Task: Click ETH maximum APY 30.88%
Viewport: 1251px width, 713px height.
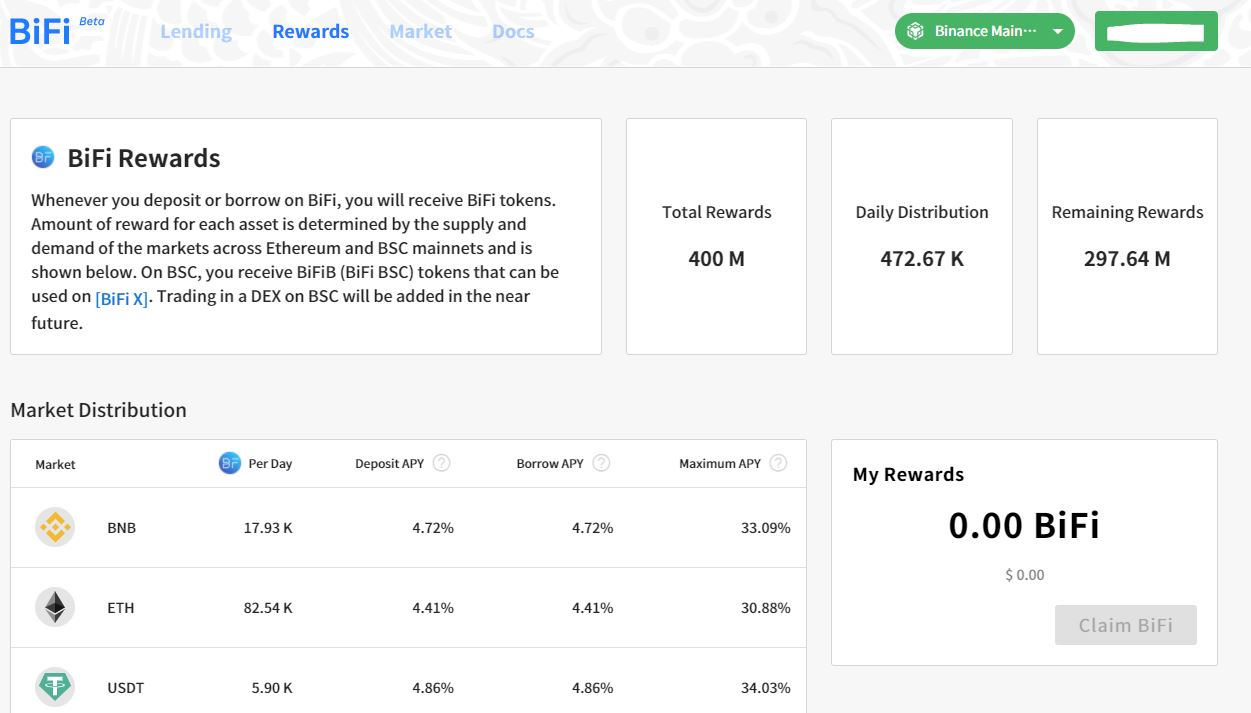Action: point(765,607)
